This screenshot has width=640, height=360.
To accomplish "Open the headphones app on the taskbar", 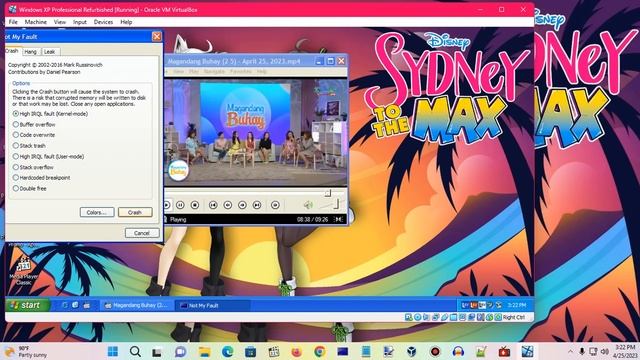I will pyautogui.click(x=458, y=351).
